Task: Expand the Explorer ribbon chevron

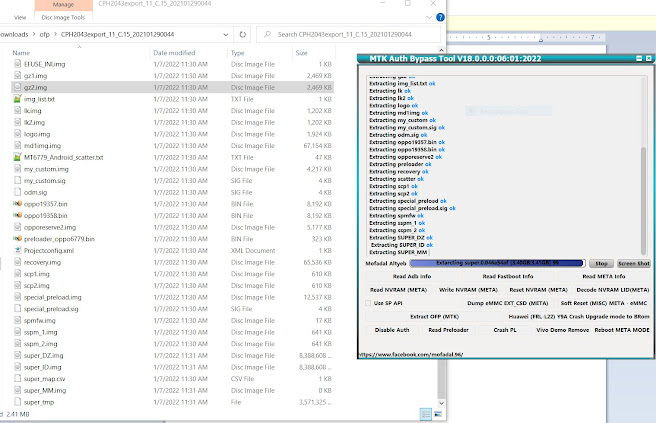Action: [x=429, y=18]
